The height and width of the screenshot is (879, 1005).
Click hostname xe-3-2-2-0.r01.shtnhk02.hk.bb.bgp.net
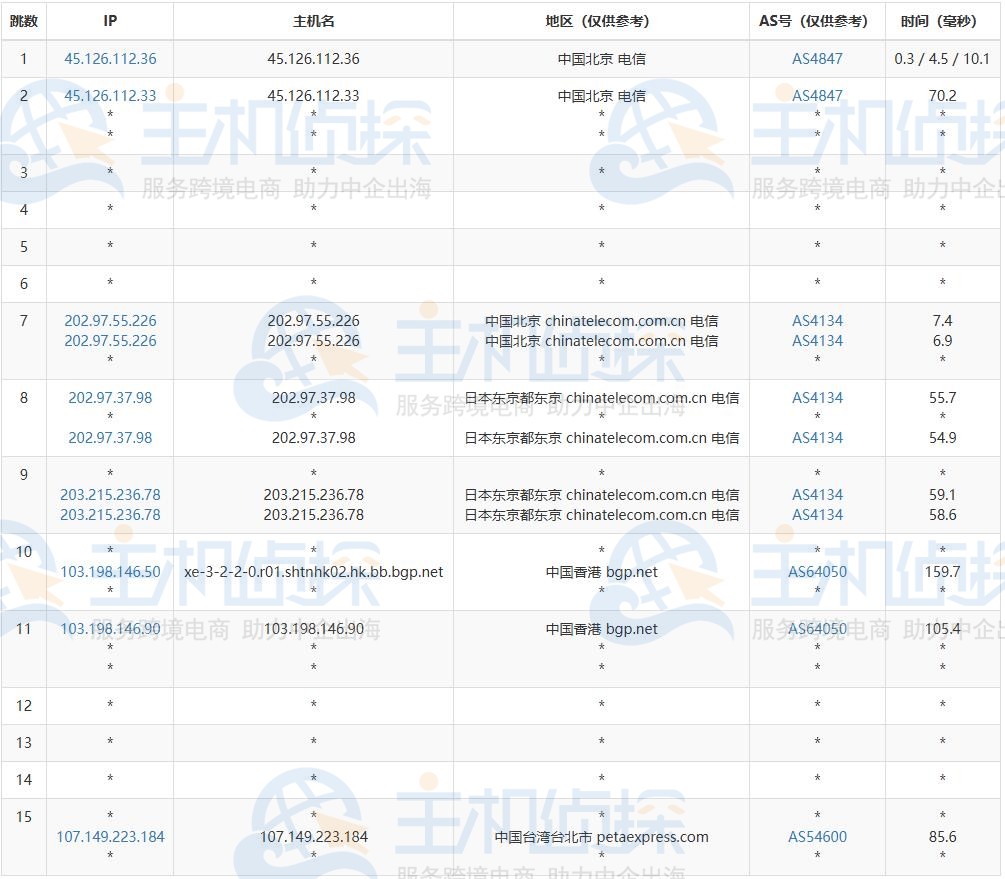(313, 572)
